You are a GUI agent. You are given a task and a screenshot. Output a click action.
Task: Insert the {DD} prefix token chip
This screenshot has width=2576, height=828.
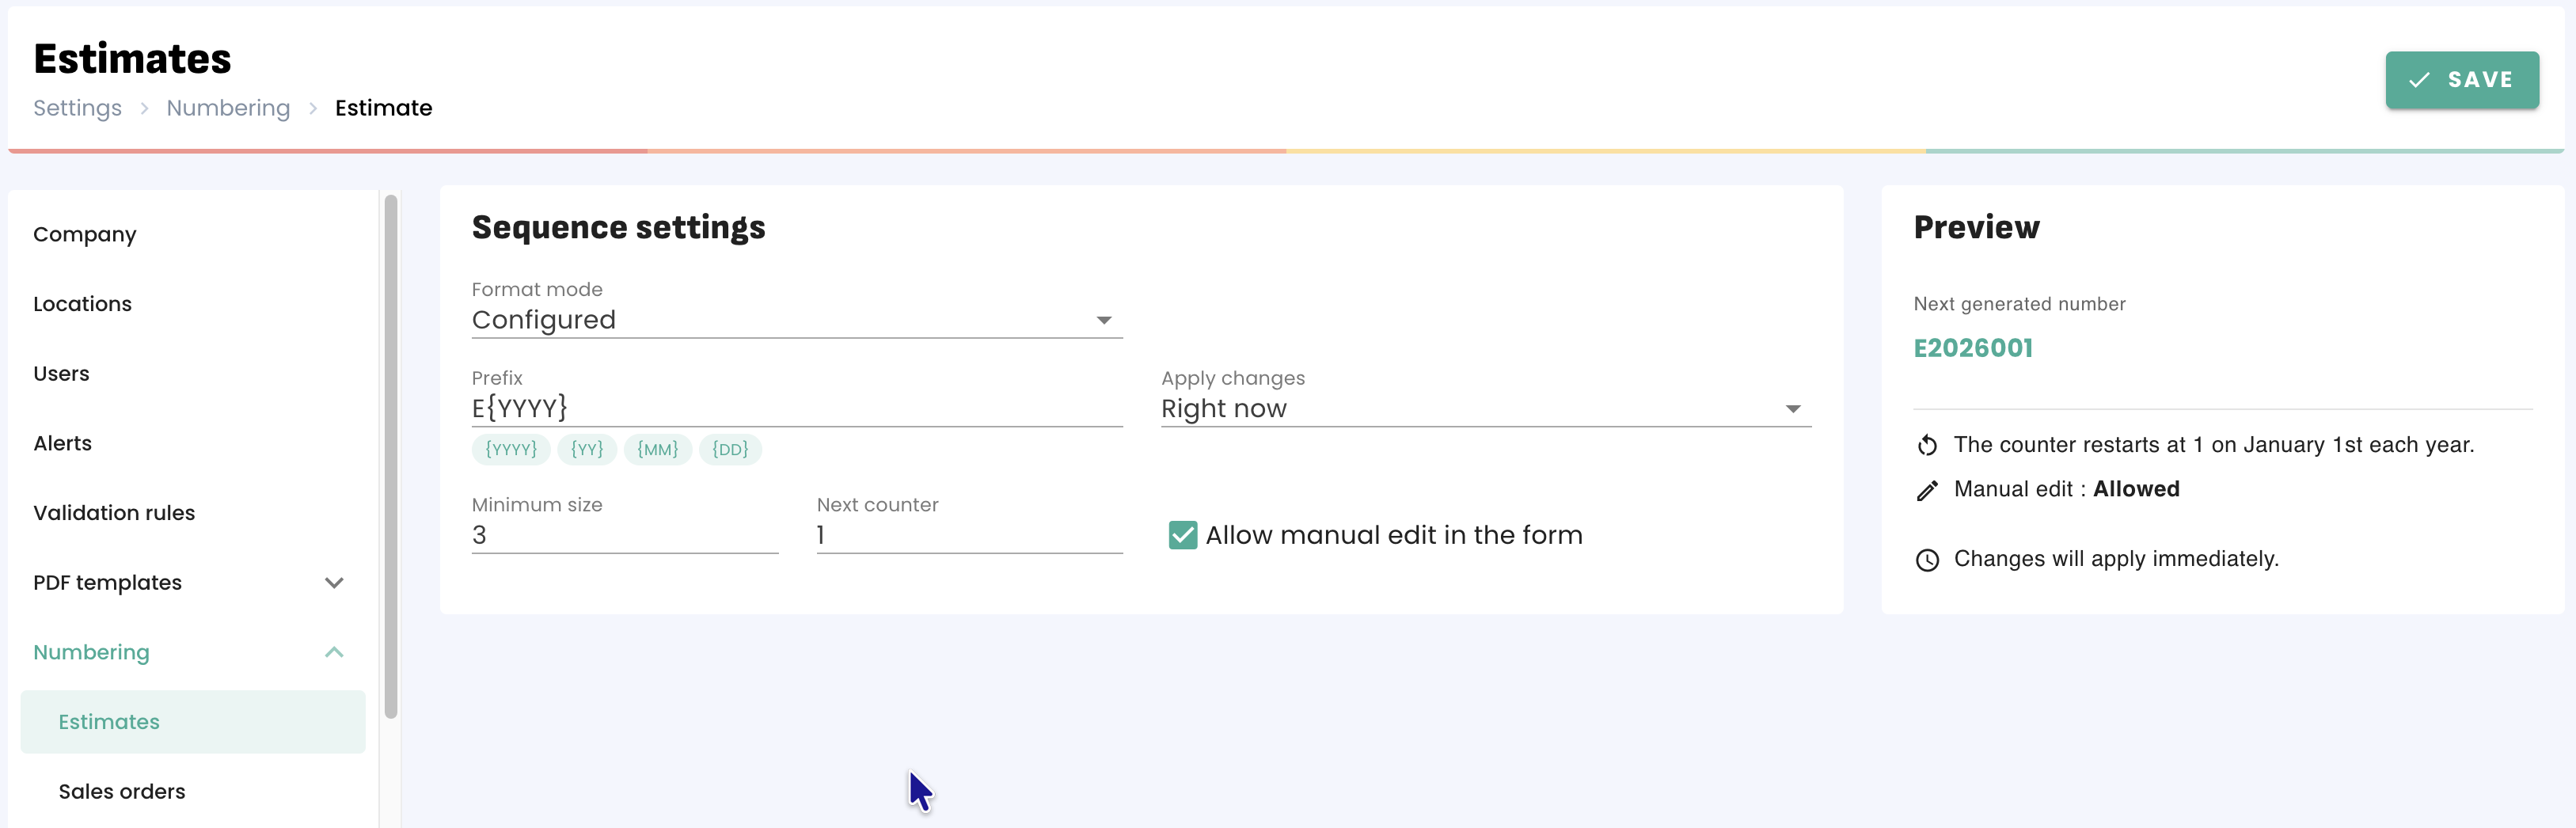point(730,449)
